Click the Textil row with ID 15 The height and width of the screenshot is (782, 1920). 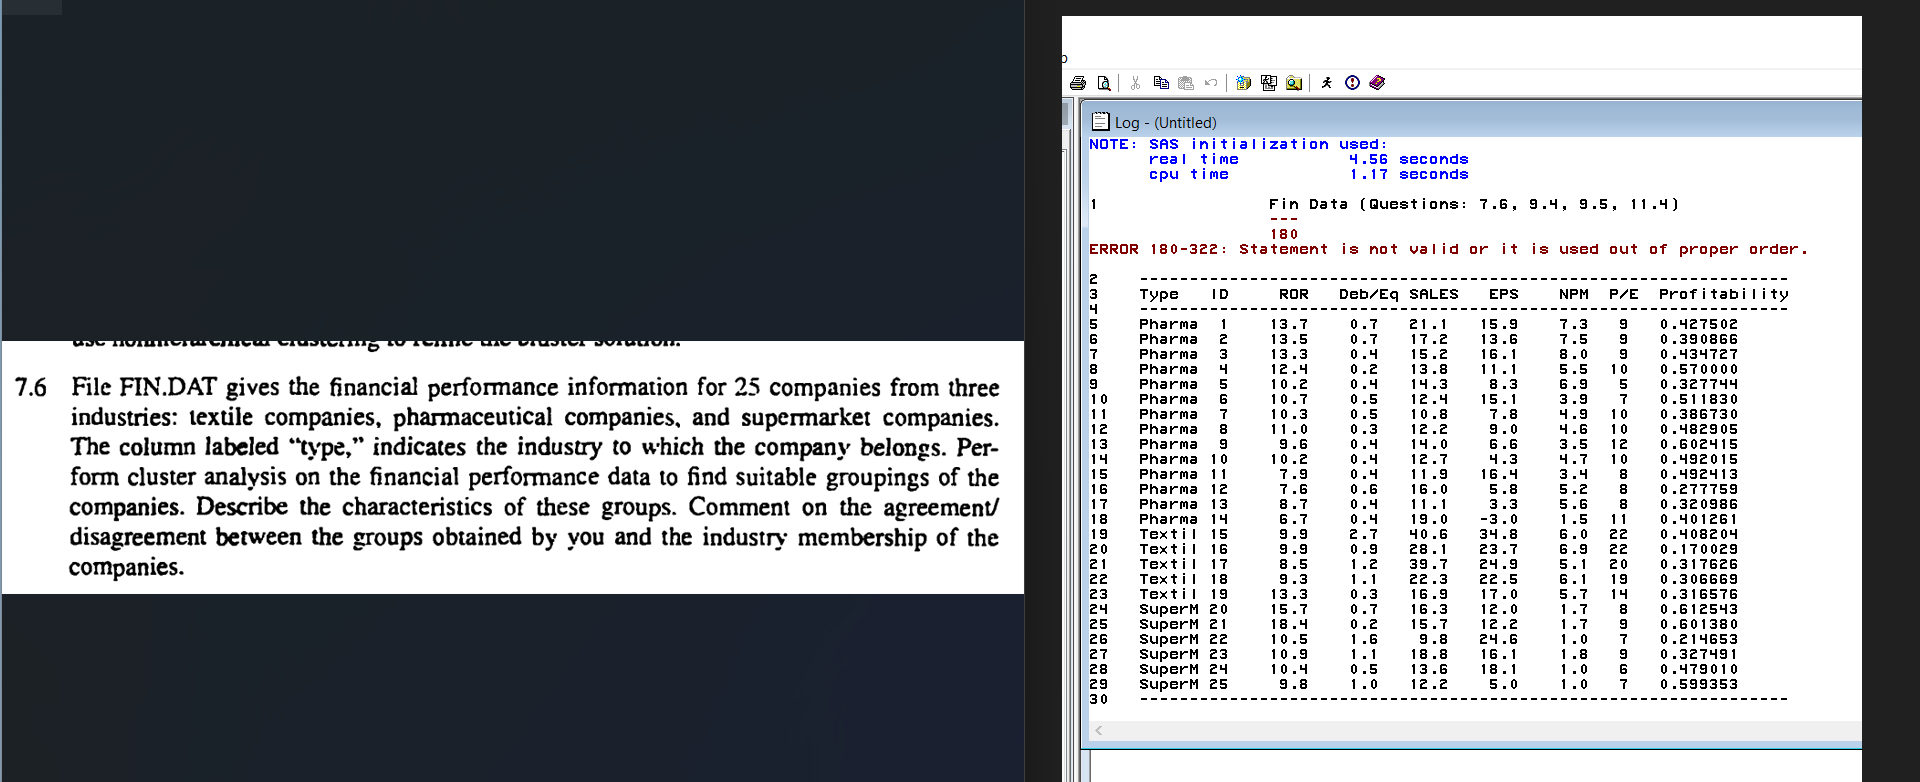[x=1438, y=534]
